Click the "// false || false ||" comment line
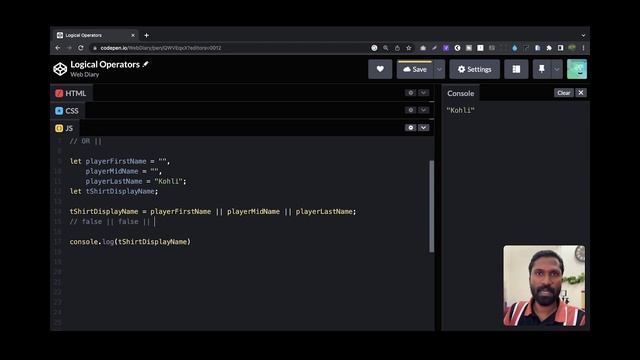The width and height of the screenshot is (640, 360). click(110, 222)
